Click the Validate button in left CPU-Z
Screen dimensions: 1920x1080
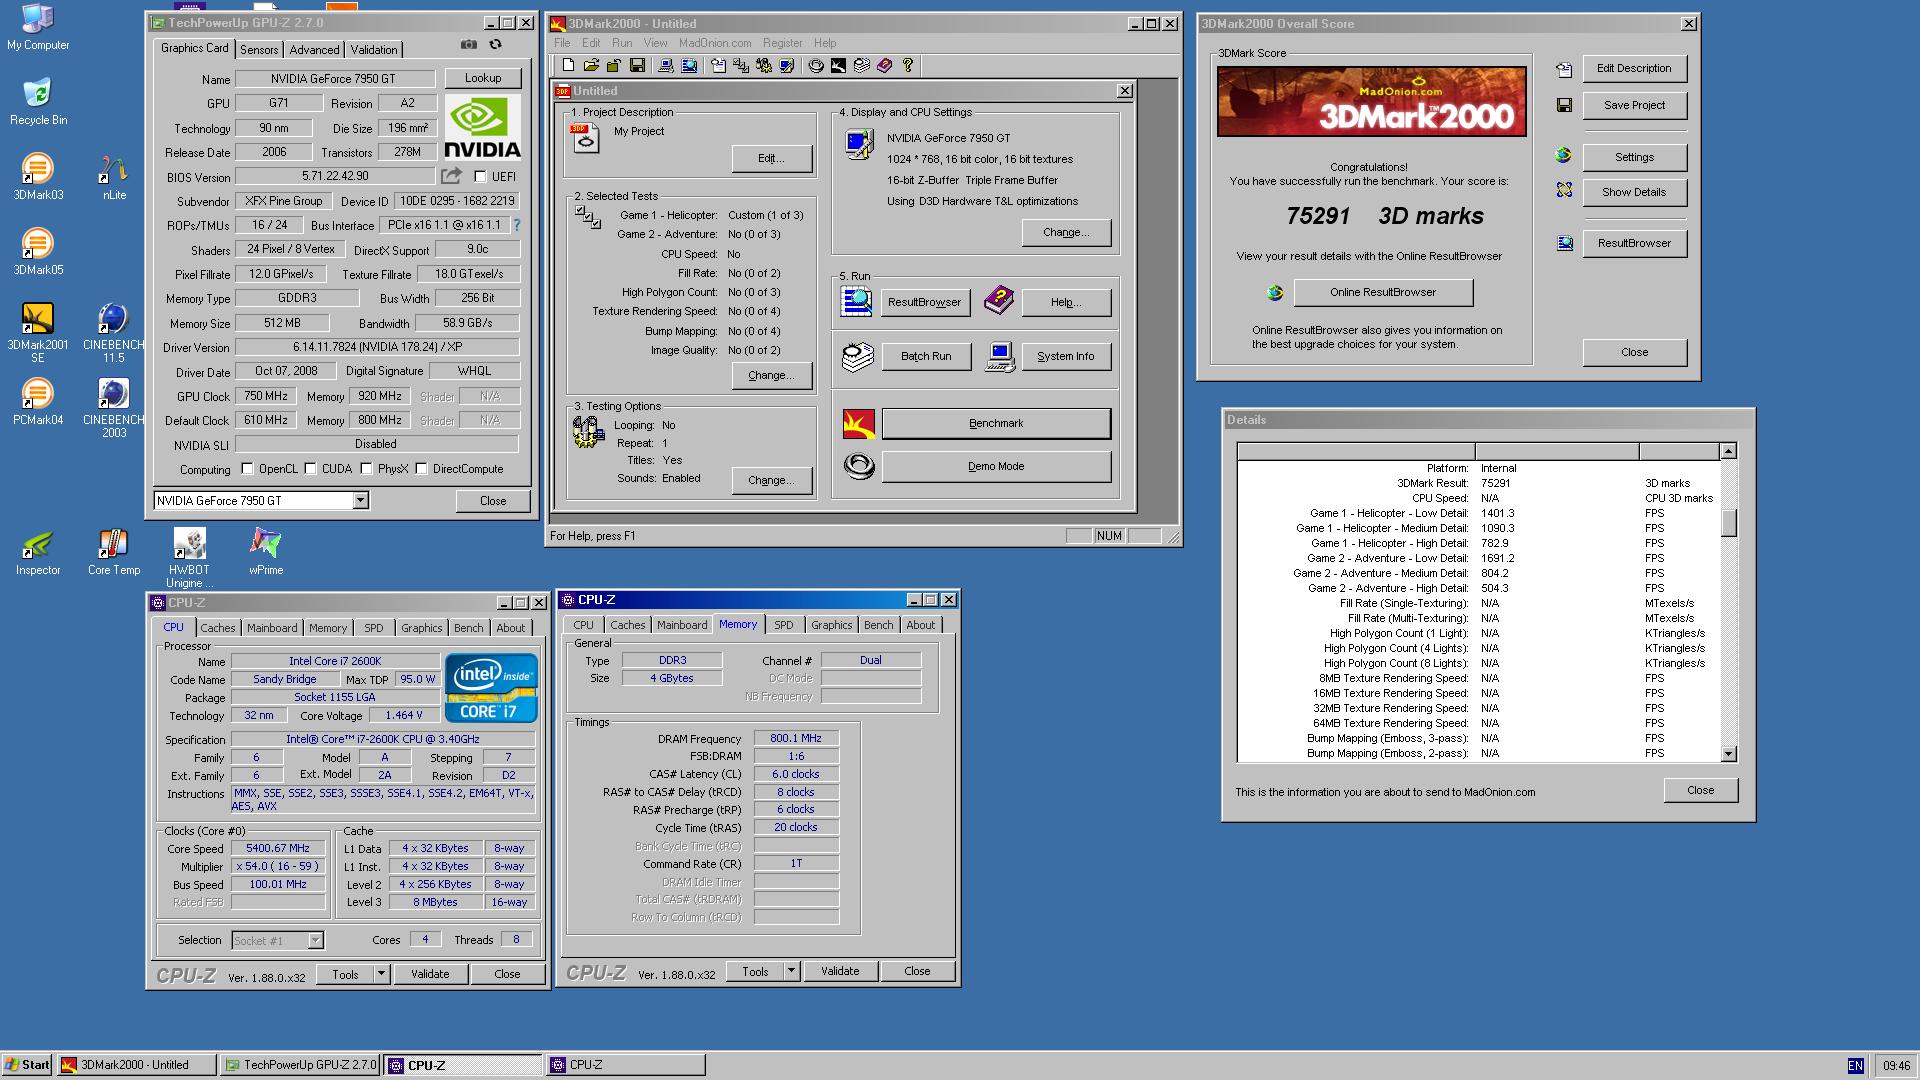click(x=430, y=973)
